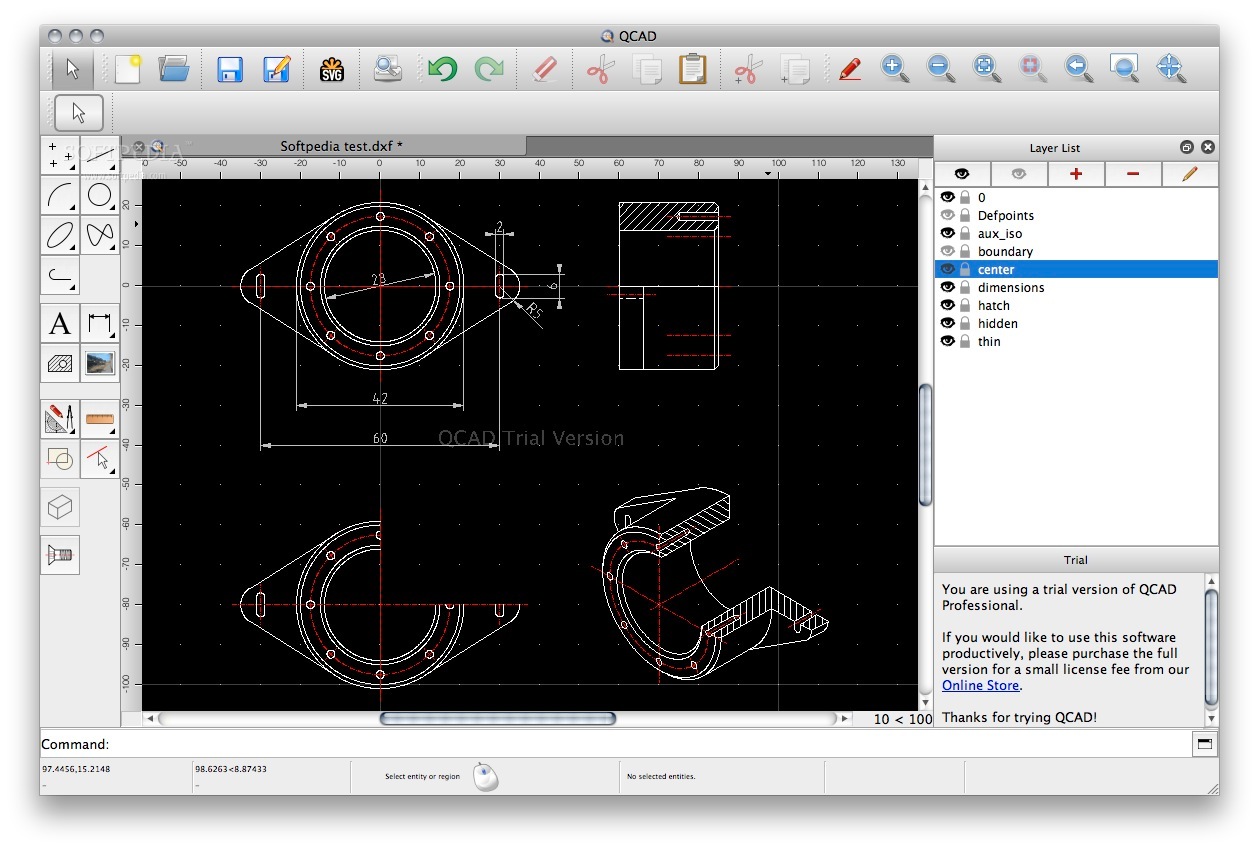Expand the Line tool flyout menu
This screenshot has height=850, width=1259.
[x=100, y=156]
